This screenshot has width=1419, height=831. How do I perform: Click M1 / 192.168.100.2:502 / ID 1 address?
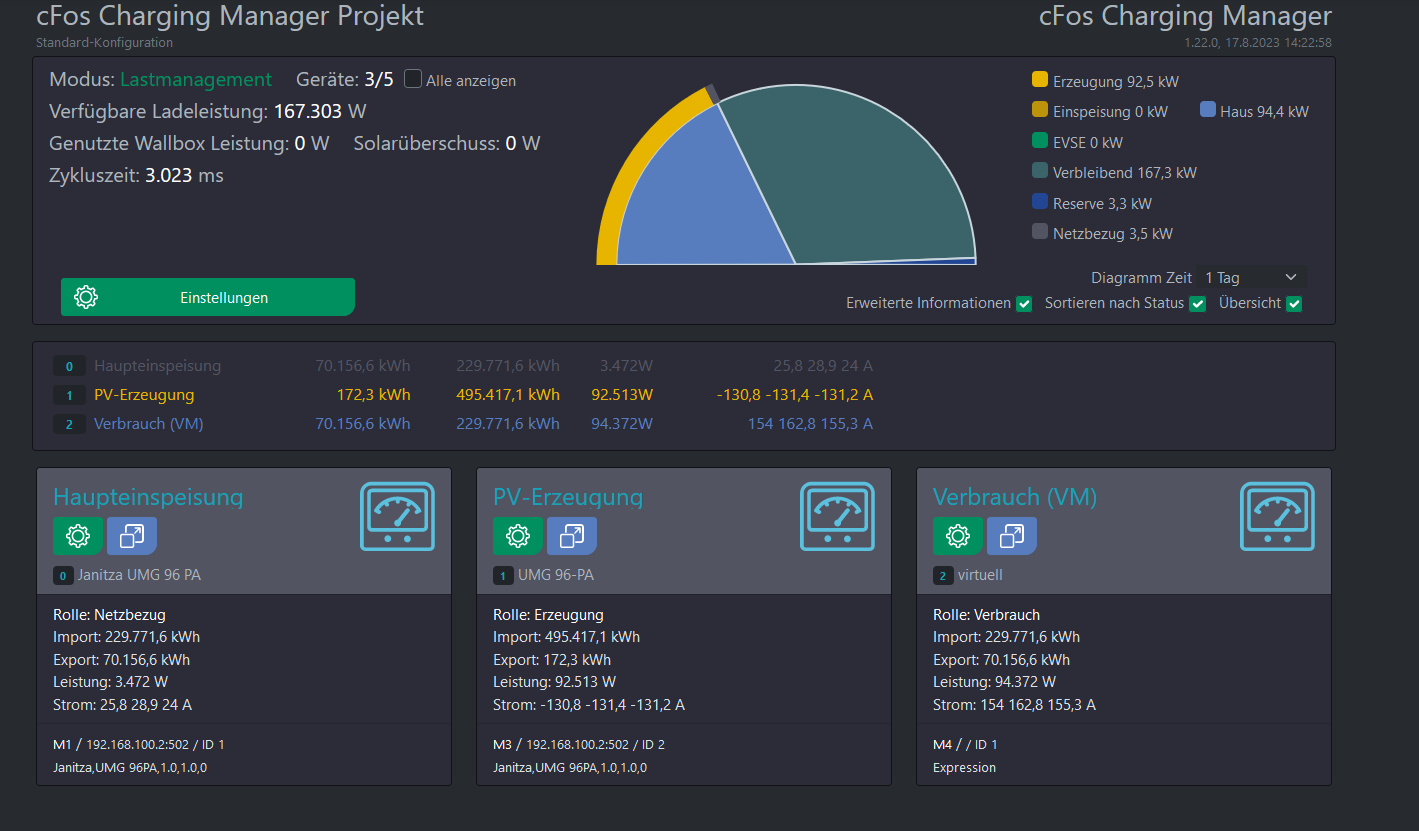138,745
